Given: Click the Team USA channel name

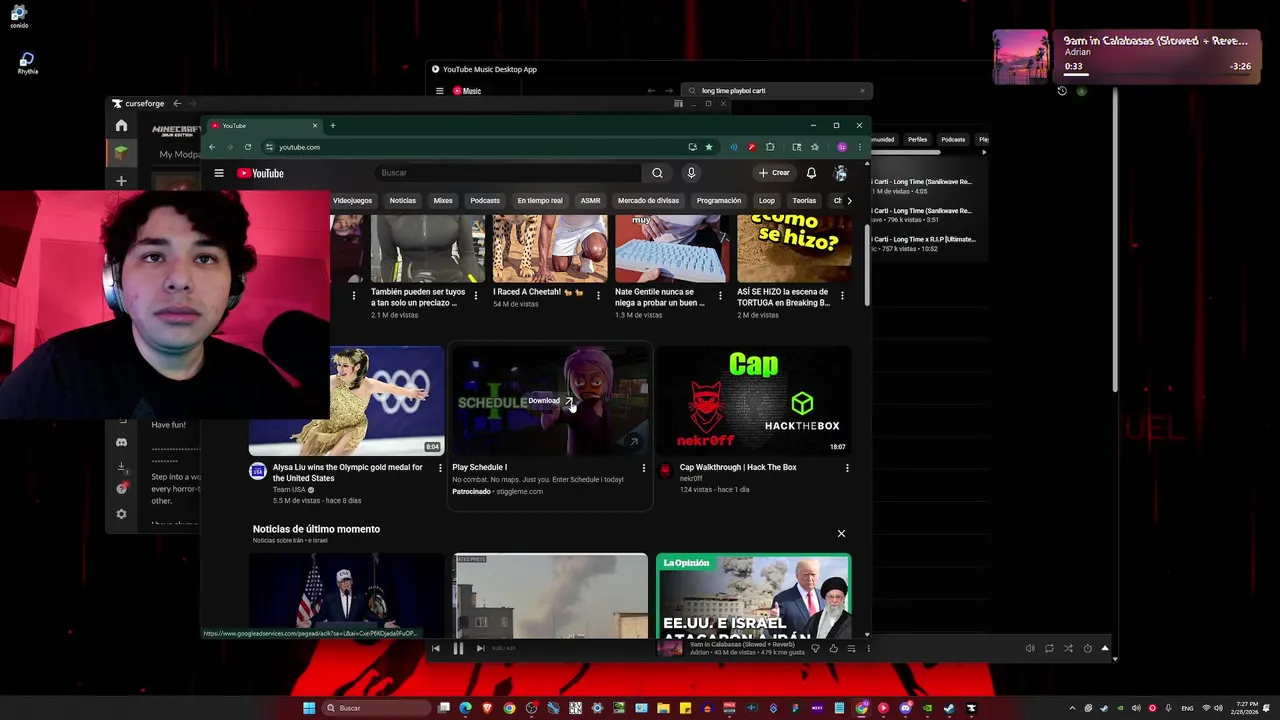Looking at the screenshot, I should tap(289, 490).
